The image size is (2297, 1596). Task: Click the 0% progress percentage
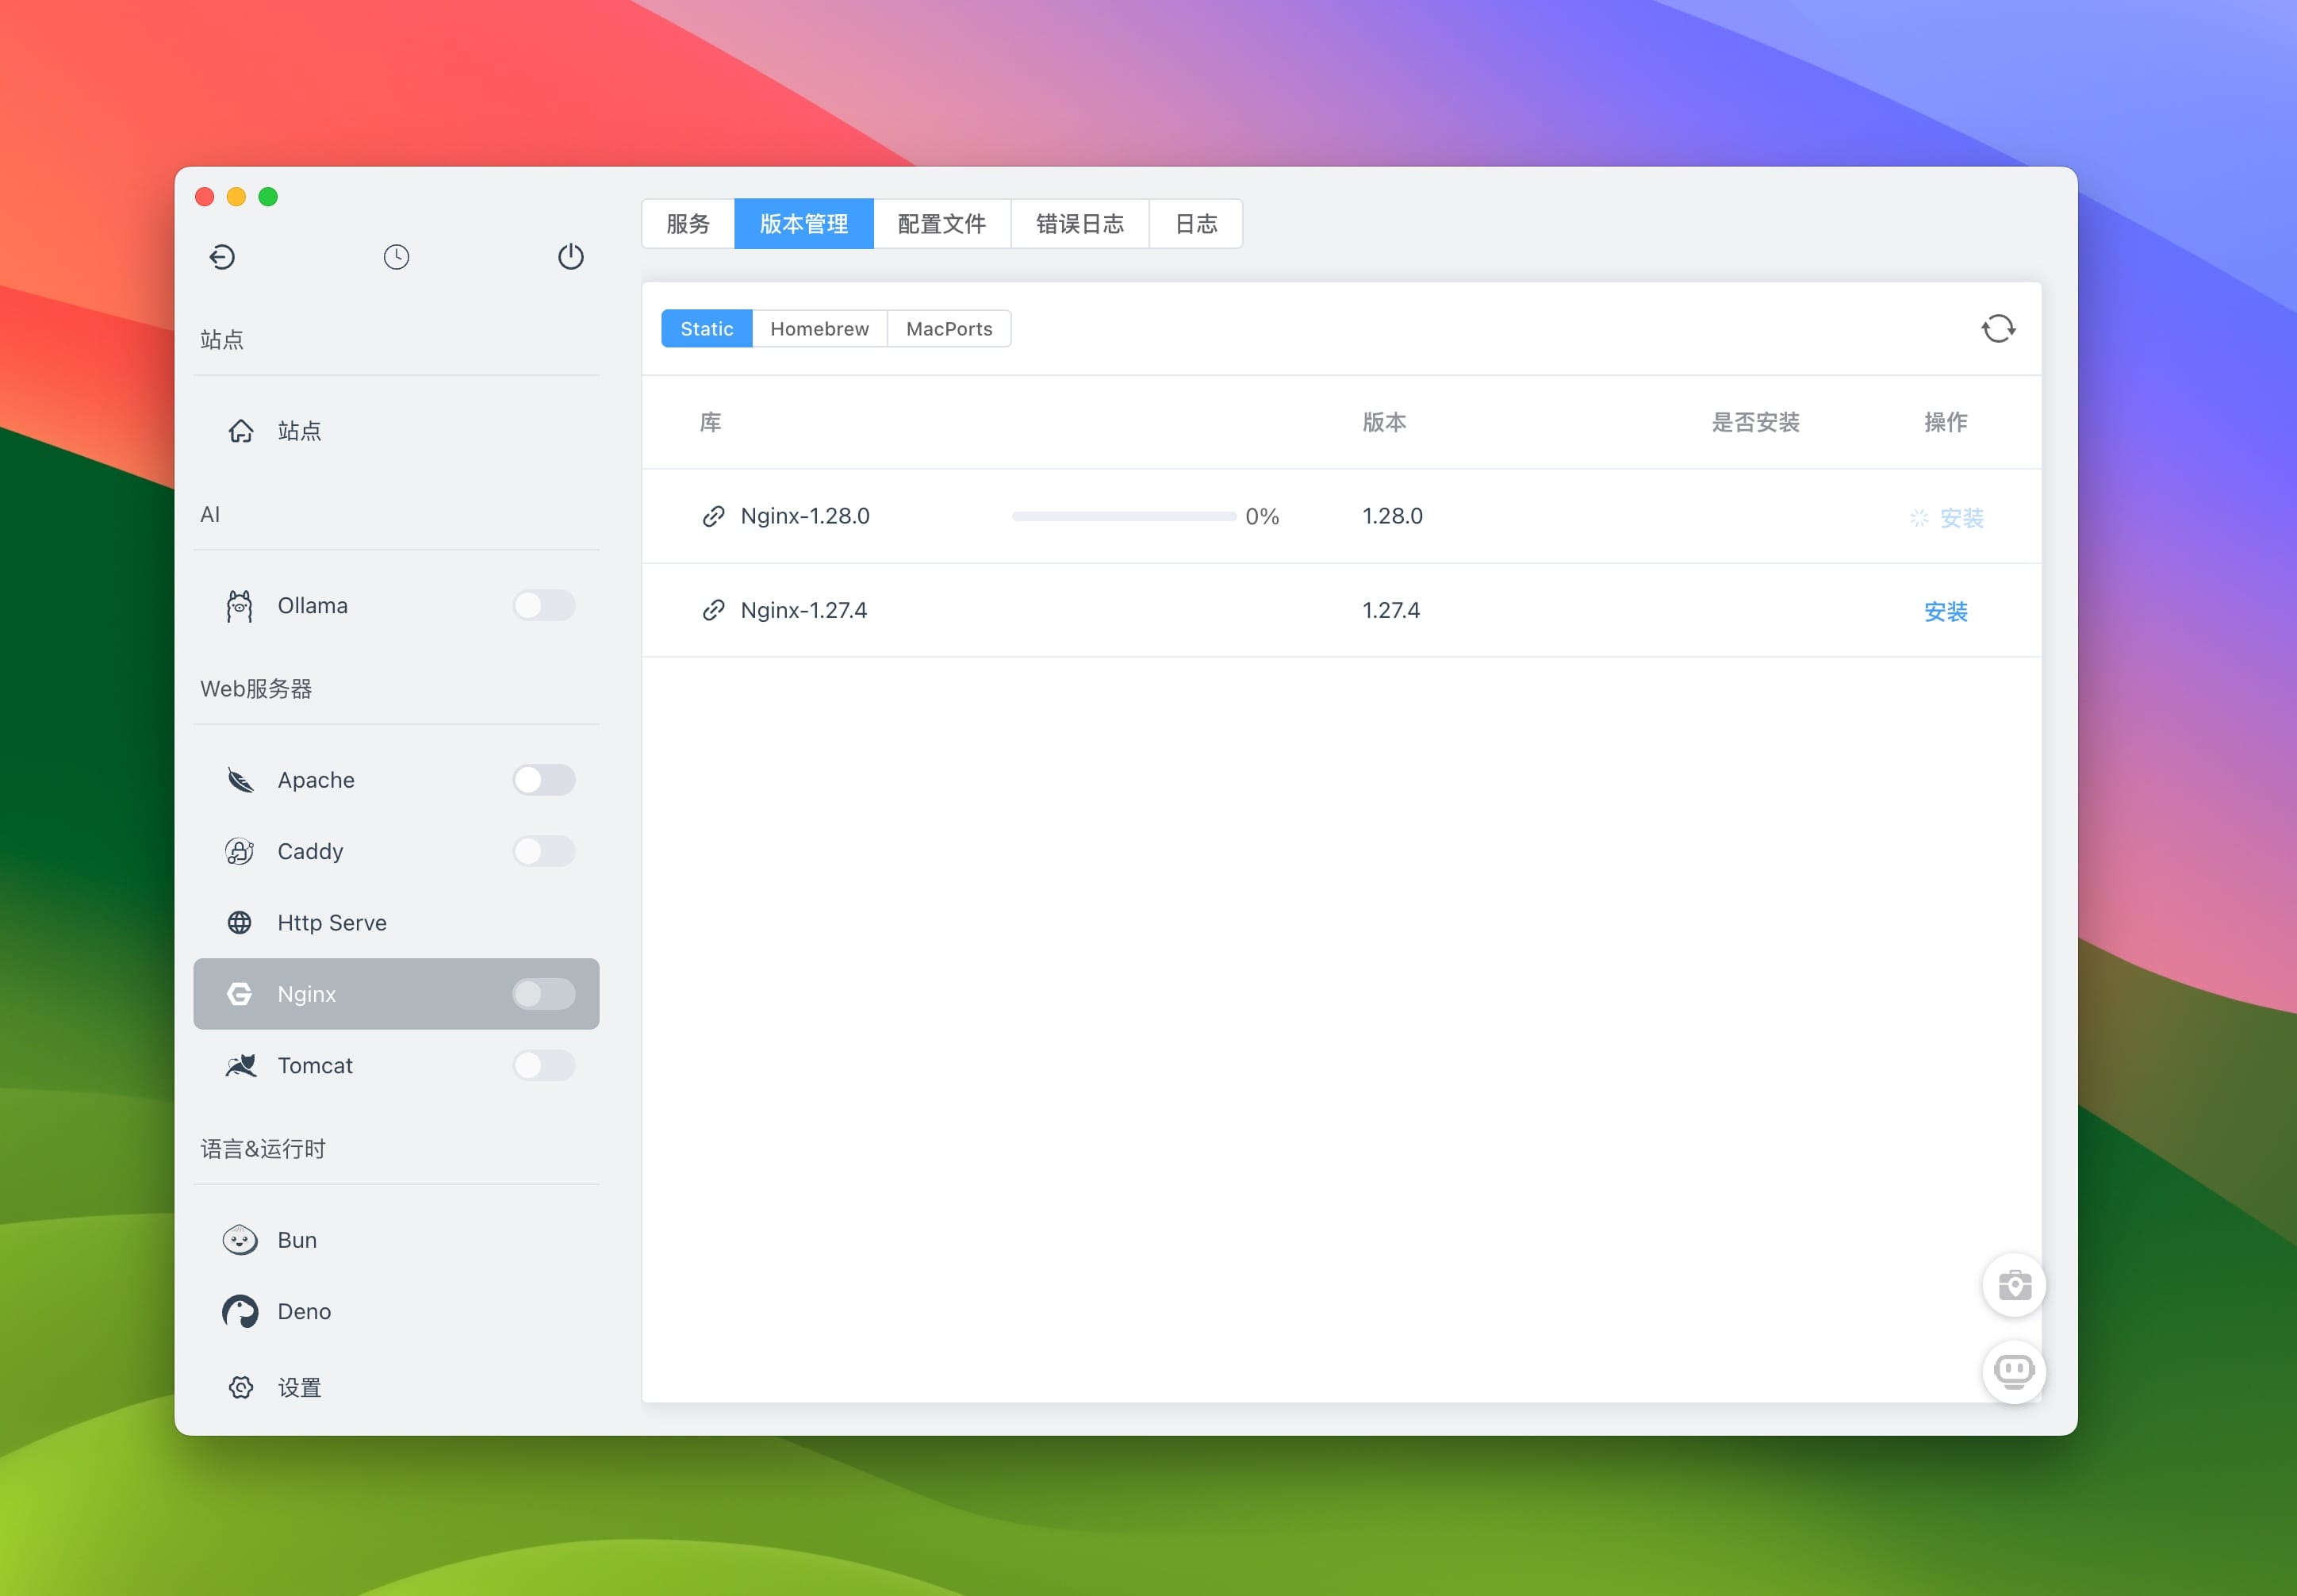pos(1262,517)
